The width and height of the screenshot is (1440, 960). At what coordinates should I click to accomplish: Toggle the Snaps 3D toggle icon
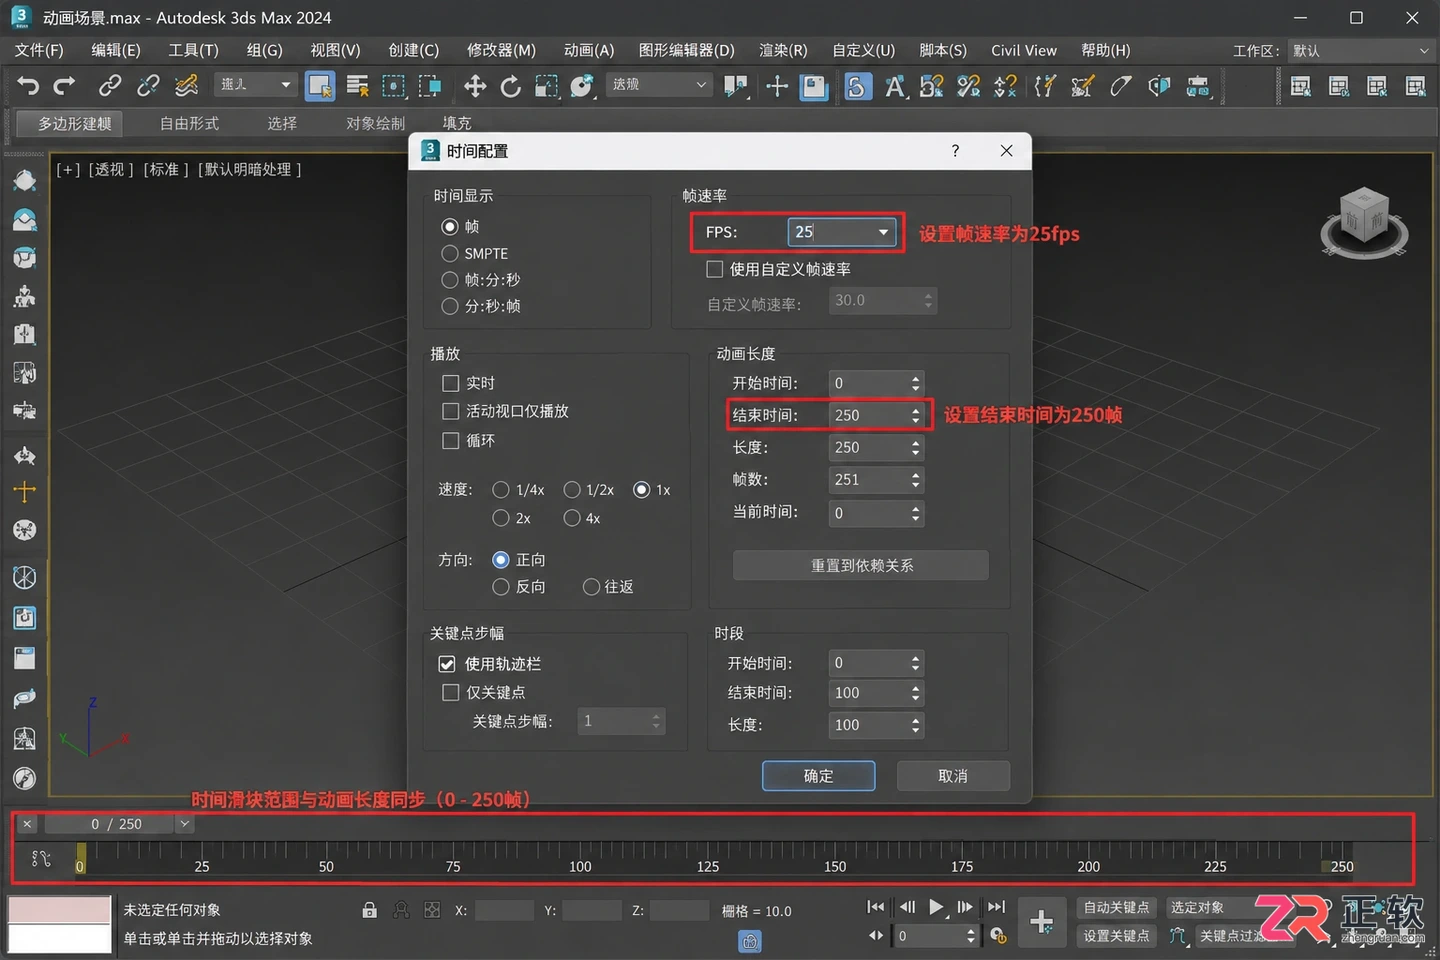pos(857,87)
